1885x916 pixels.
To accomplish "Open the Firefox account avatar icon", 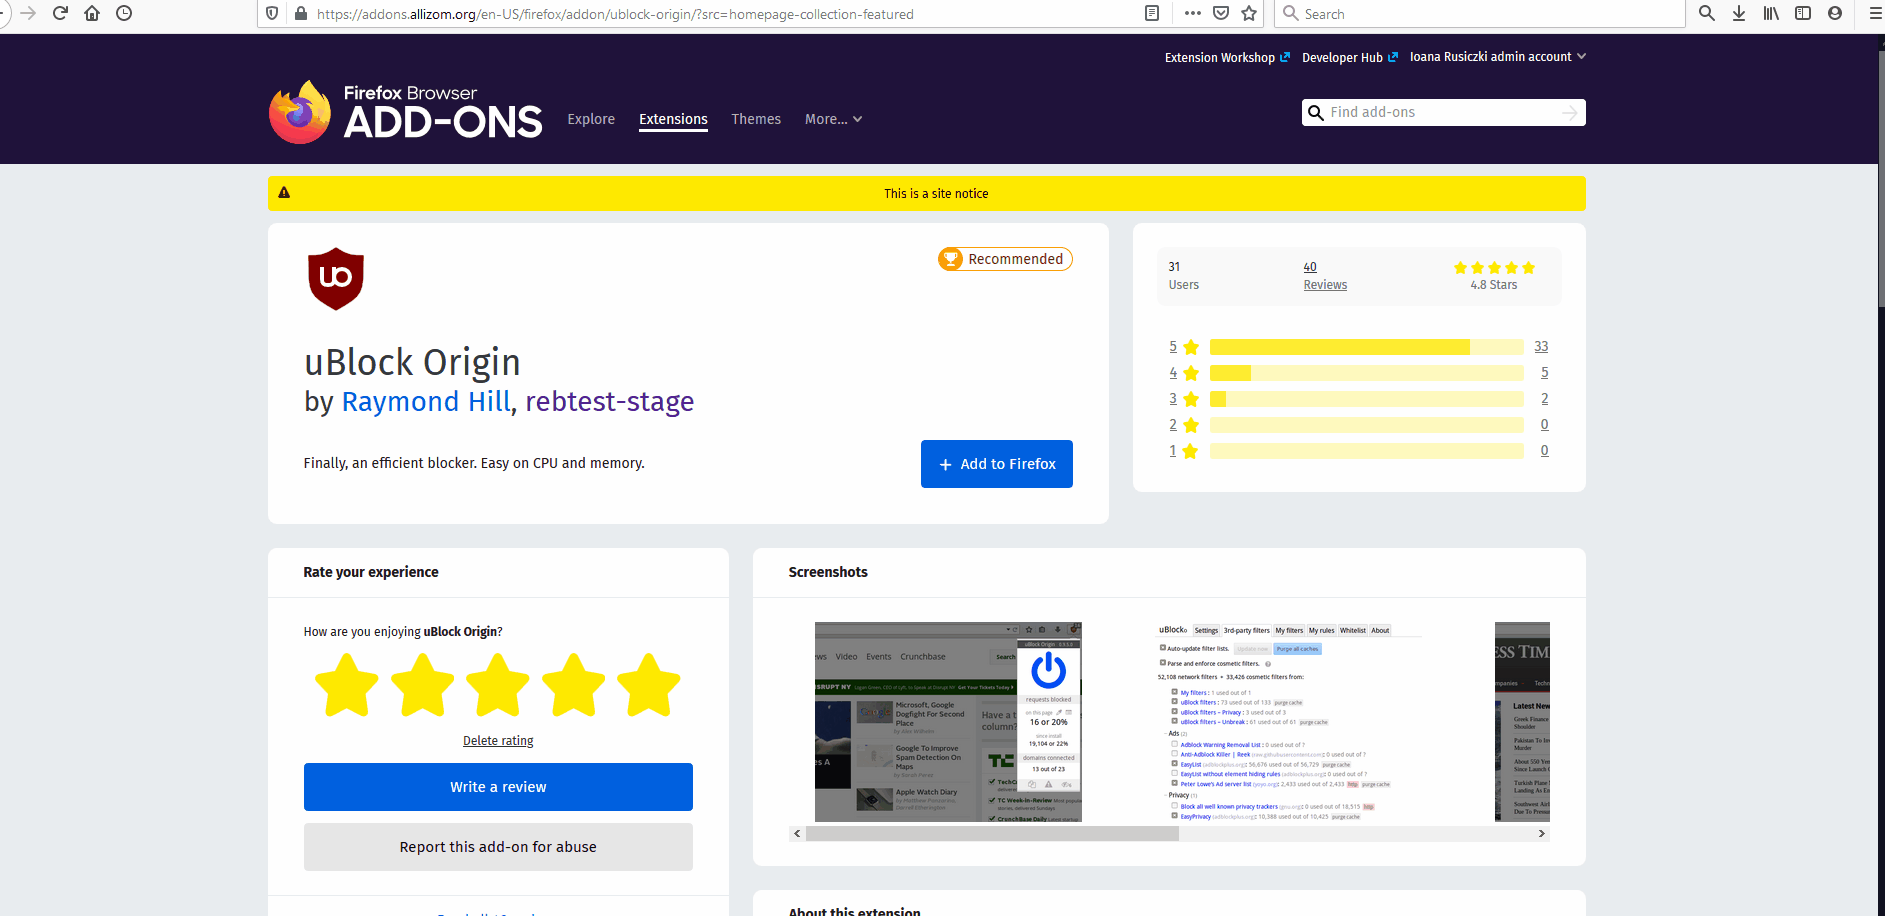I will point(1835,13).
